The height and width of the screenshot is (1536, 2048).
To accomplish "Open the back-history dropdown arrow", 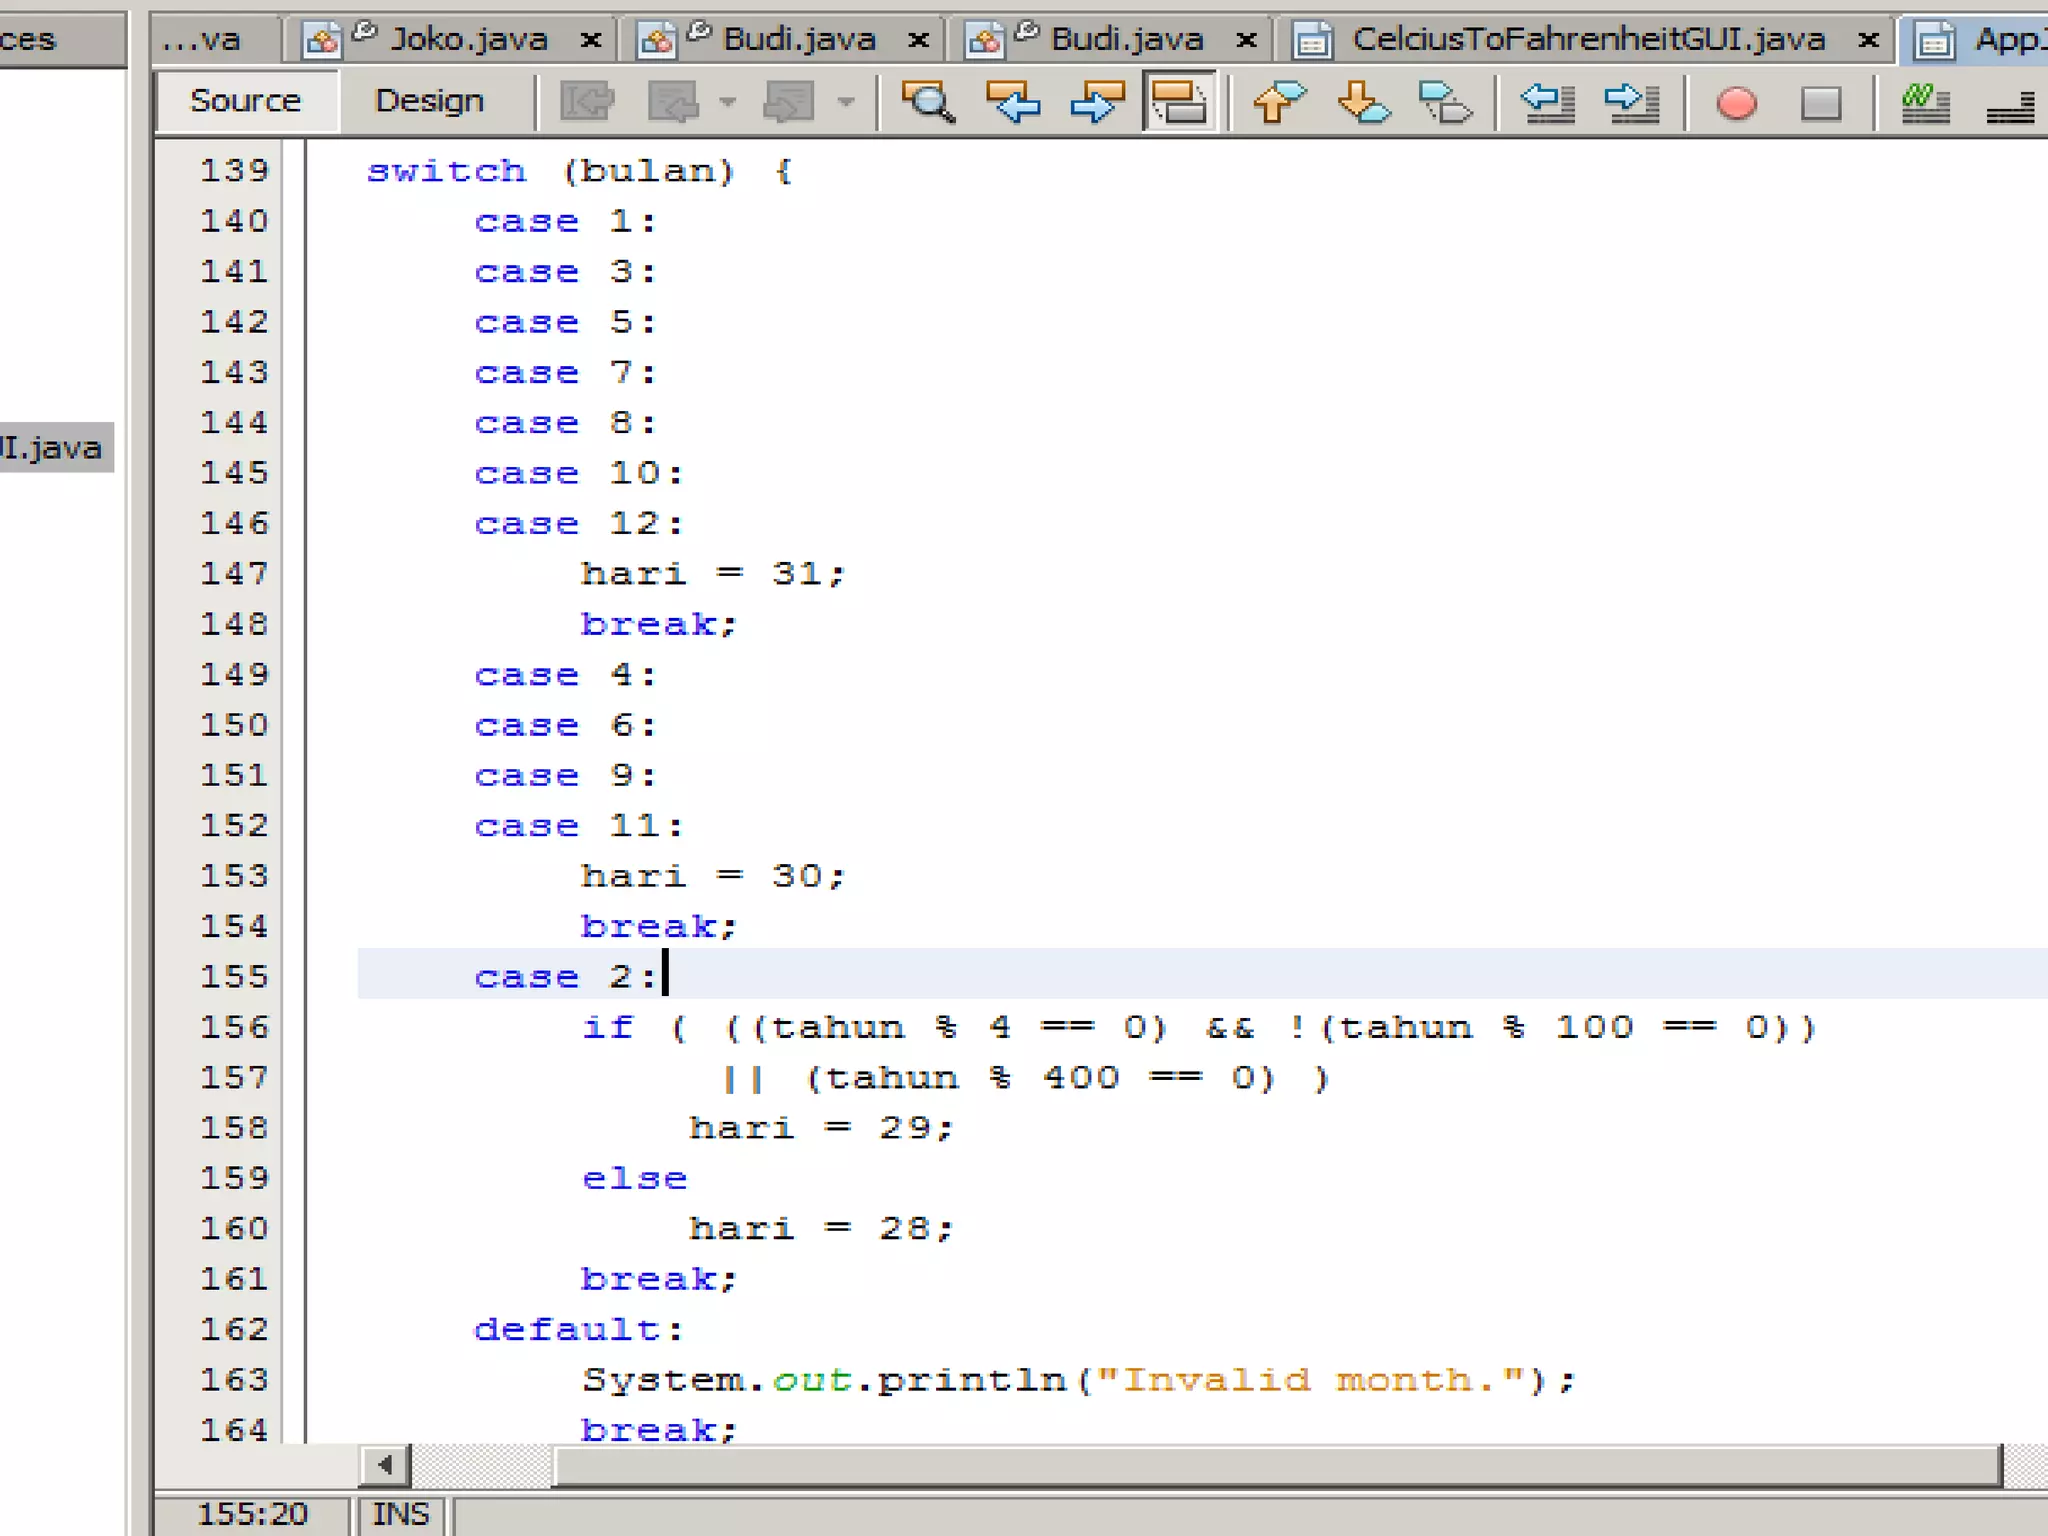I will click(x=728, y=102).
